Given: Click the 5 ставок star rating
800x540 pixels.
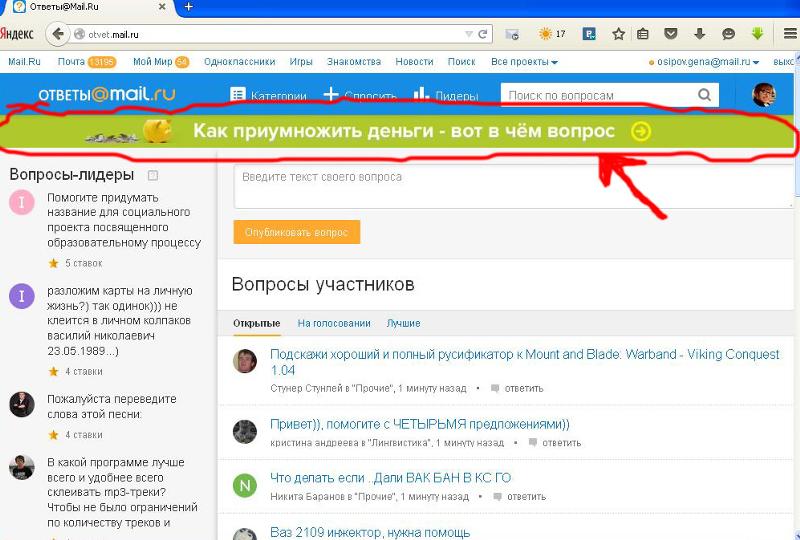Looking at the screenshot, I should (x=75, y=263).
